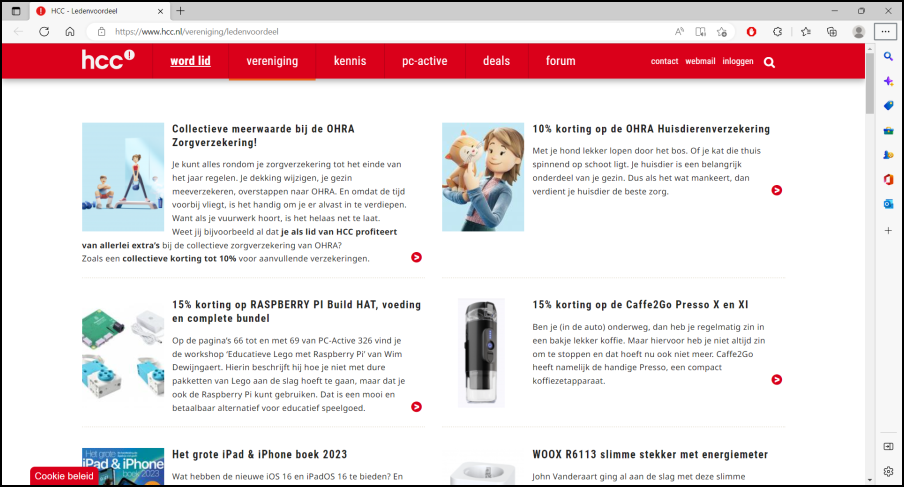Open the 'kennis' menu item
The width and height of the screenshot is (904, 487).
tap(350, 61)
